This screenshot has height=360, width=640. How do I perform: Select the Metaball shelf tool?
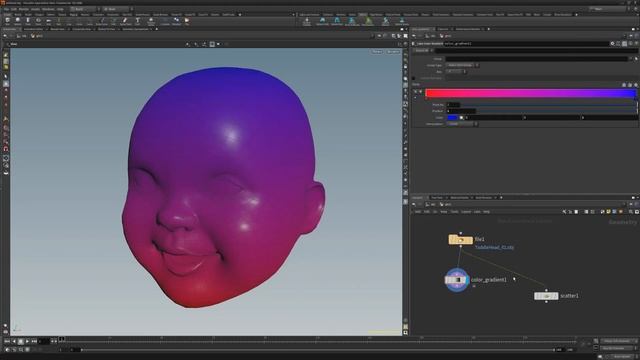coord(176,21)
